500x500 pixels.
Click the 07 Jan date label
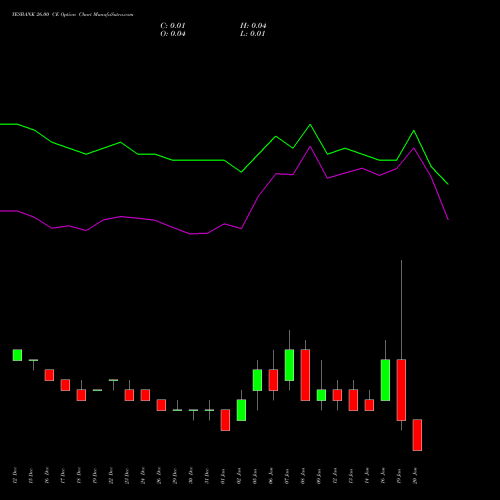(x=287, y=476)
